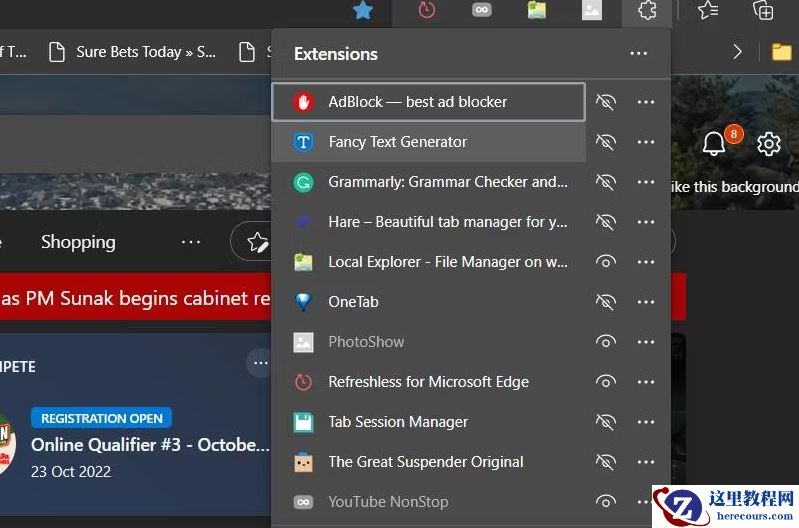Open the Collections icon
This screenshot has height=528, width=799.
coord(763,10)
